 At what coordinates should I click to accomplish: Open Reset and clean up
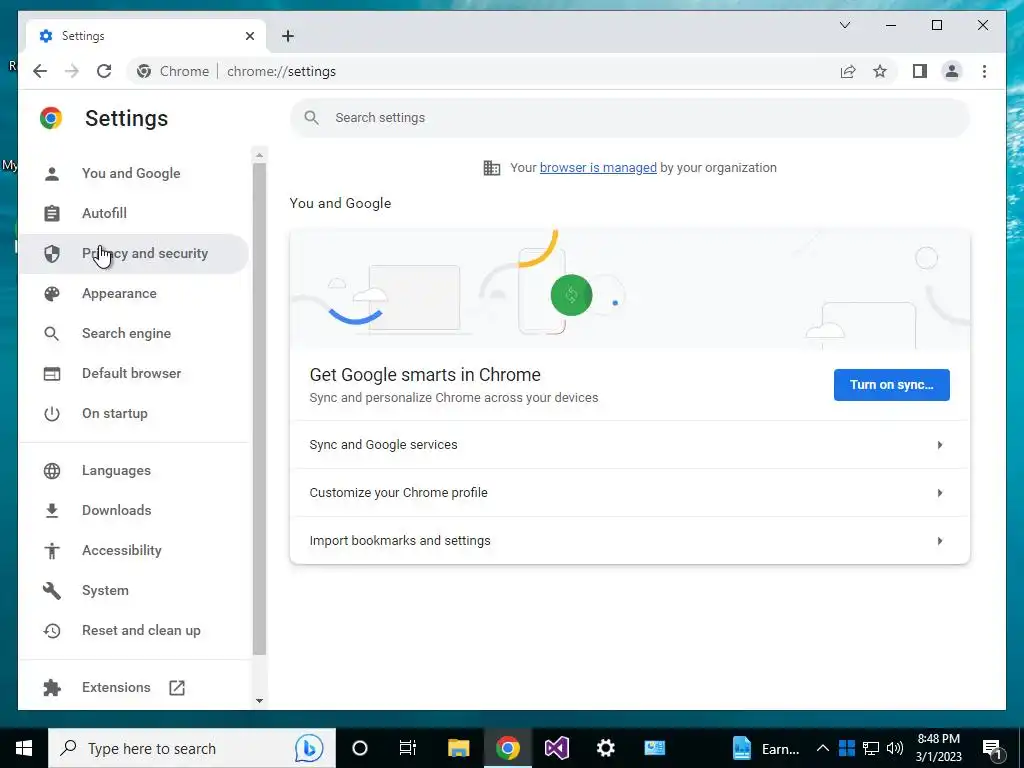[x=134, y=631]
